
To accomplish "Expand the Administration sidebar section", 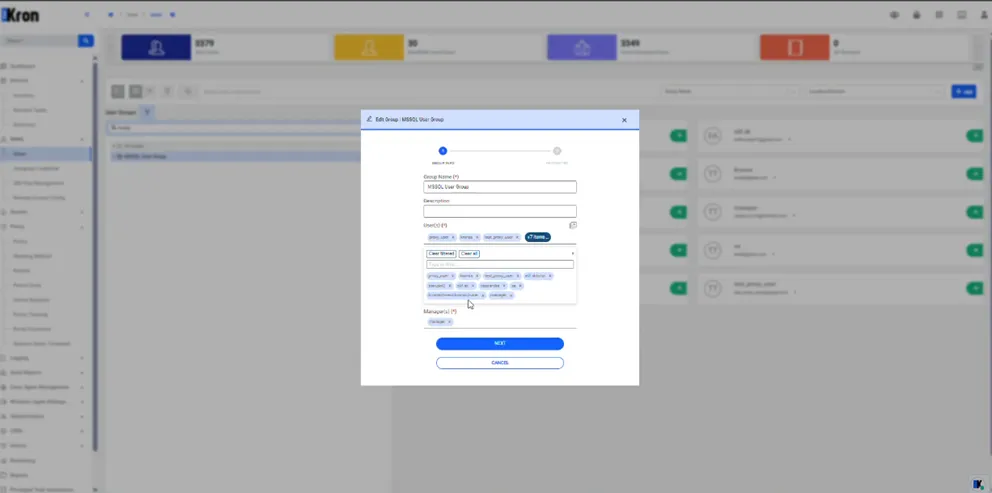I will 42,416.
